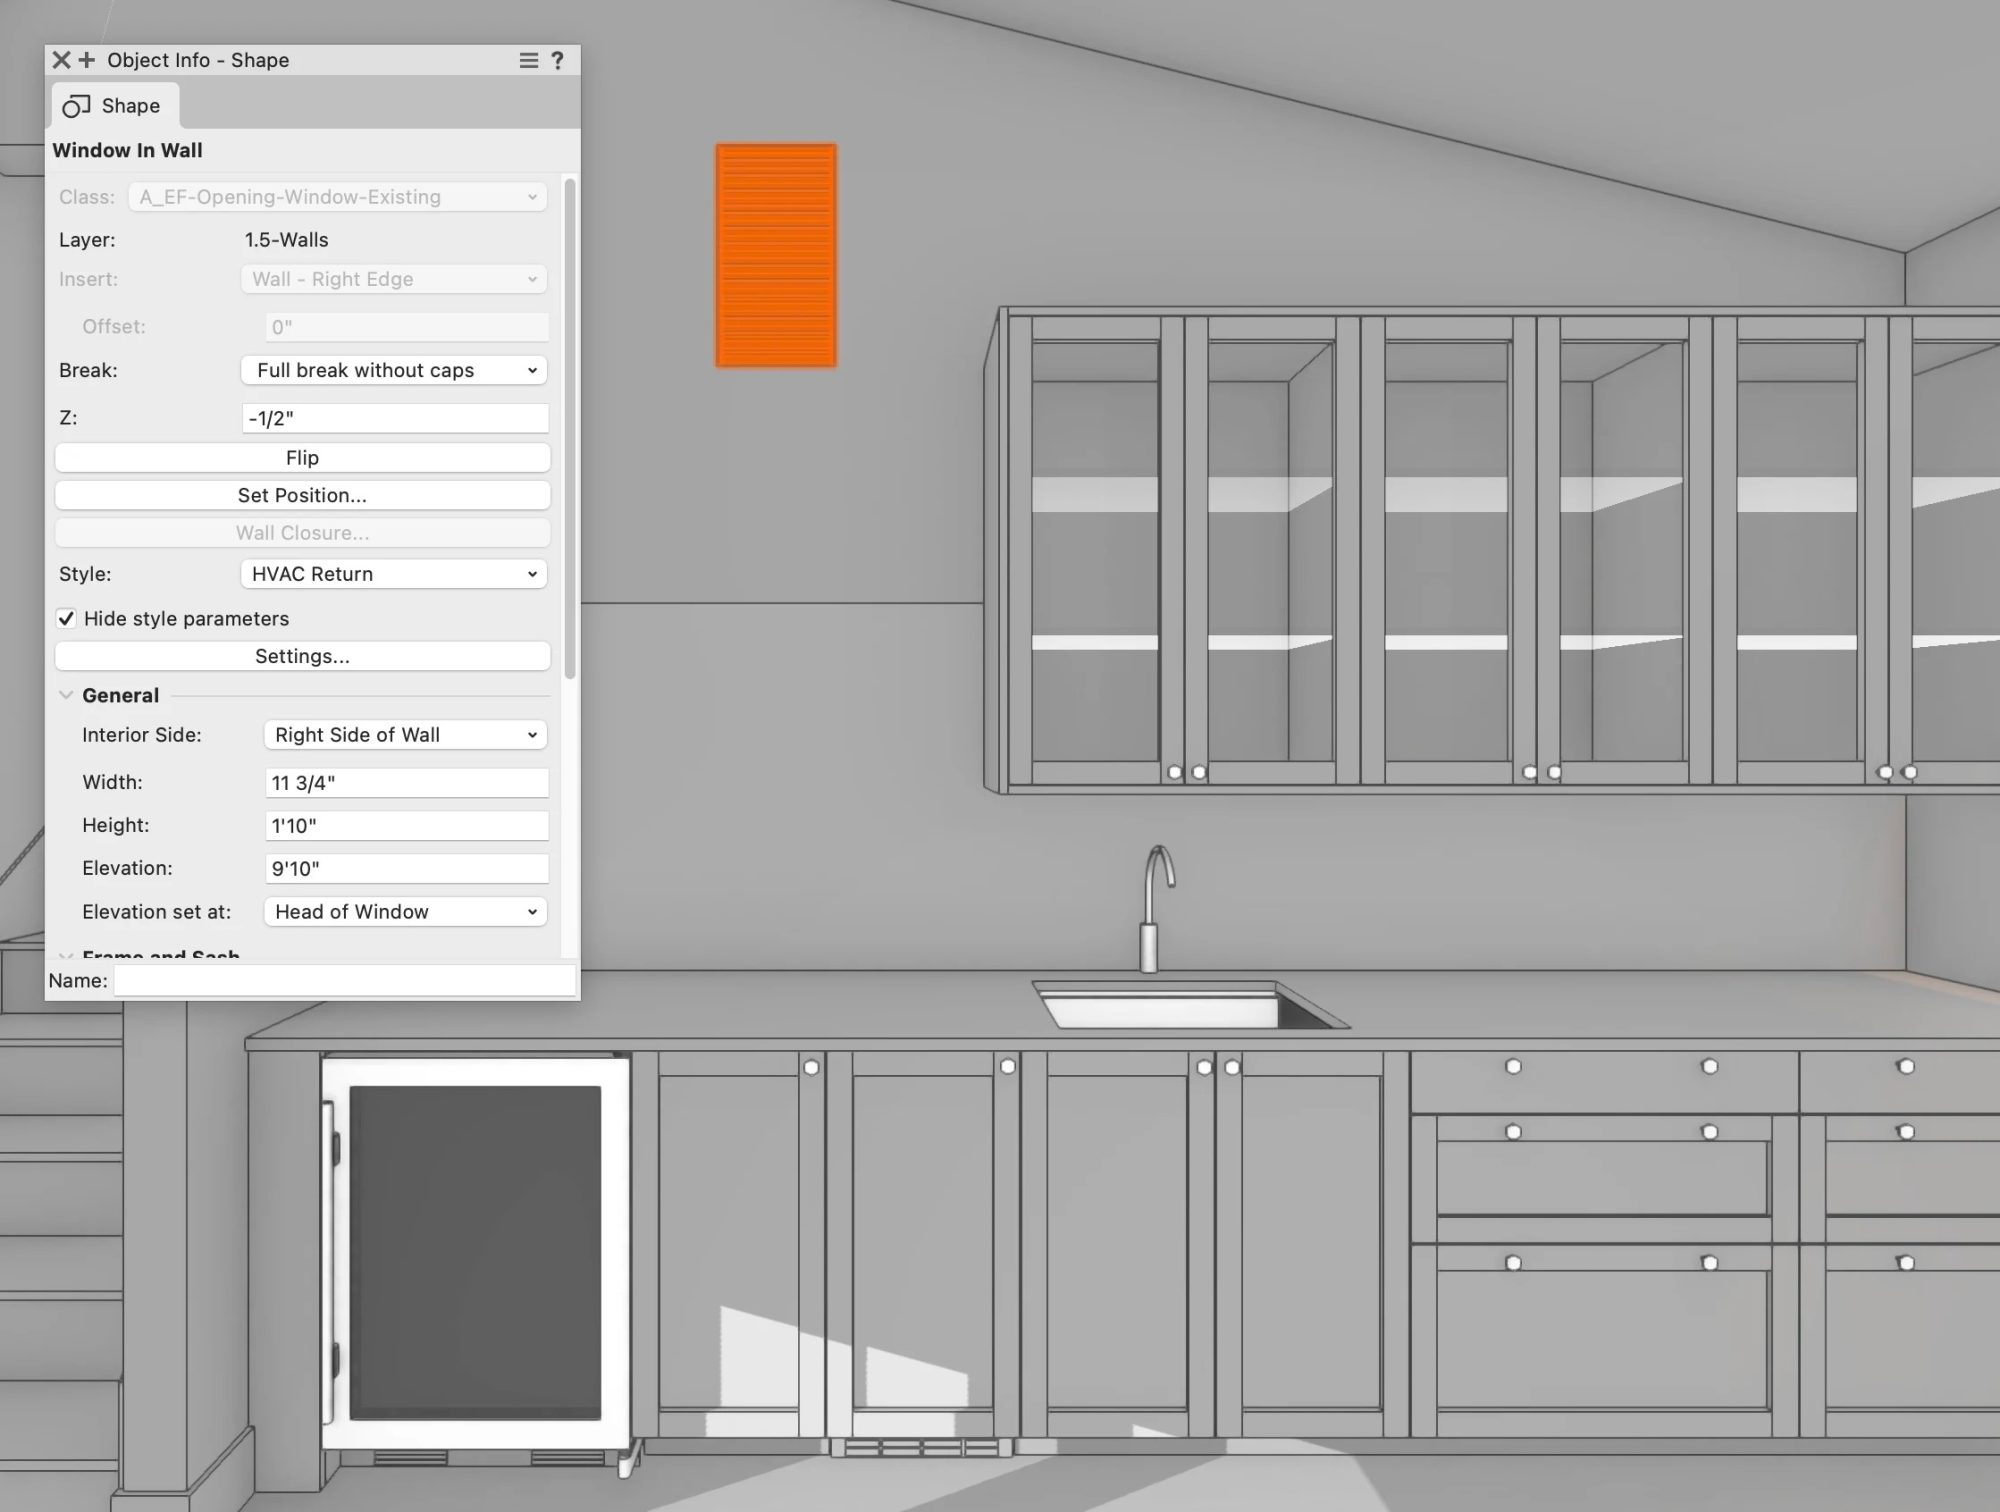The image size is (2000, 1512).
Task: Switch to the Shape tab
Action: click(x=114, y=106)
